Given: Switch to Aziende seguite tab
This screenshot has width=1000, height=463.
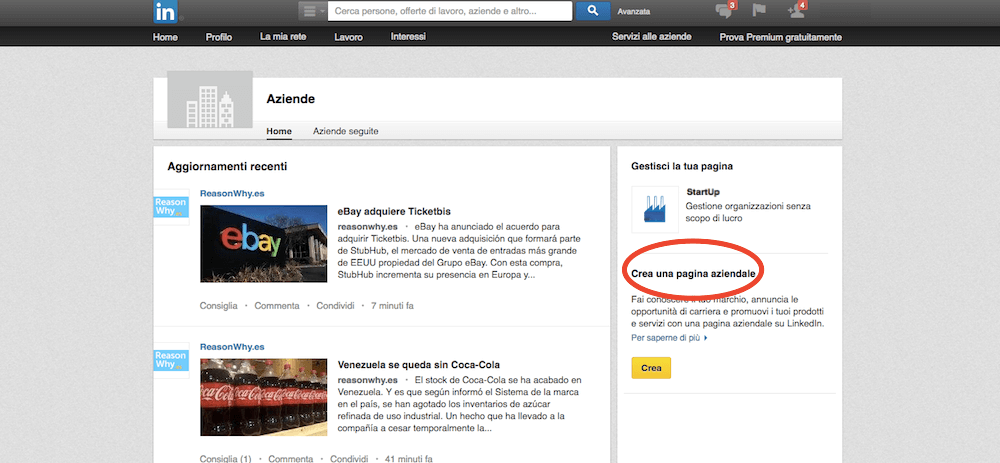Looking at the screenshot, I should click(x=346, y=131).
